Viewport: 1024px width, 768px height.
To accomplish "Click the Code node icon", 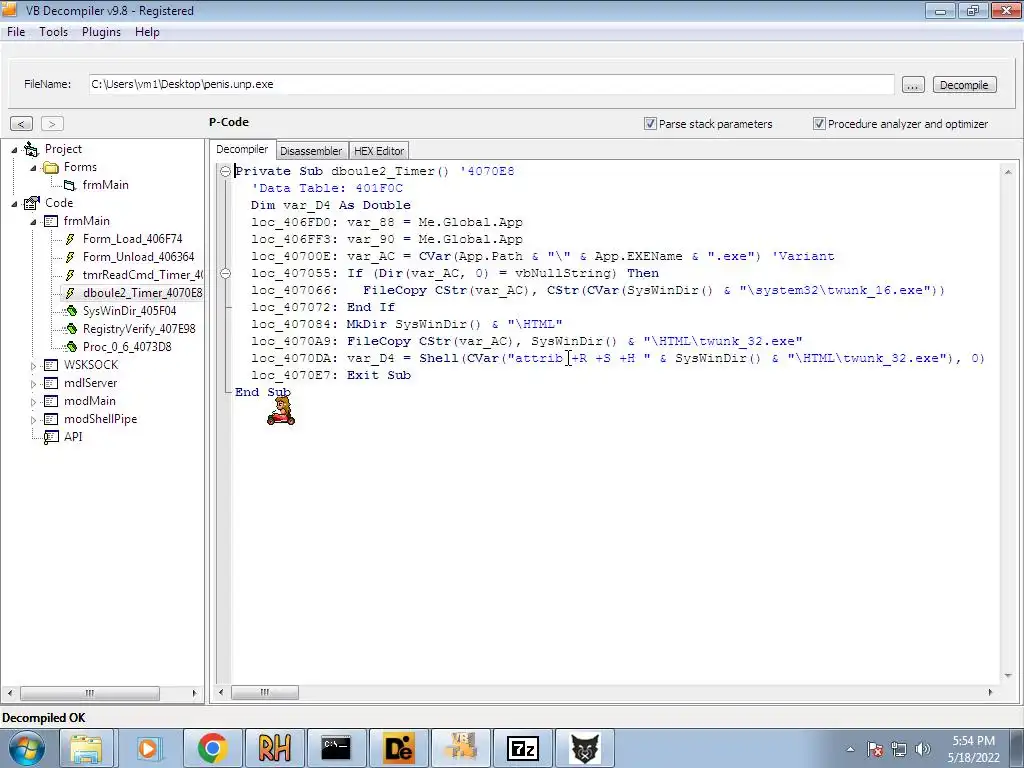I will point(31,203).
